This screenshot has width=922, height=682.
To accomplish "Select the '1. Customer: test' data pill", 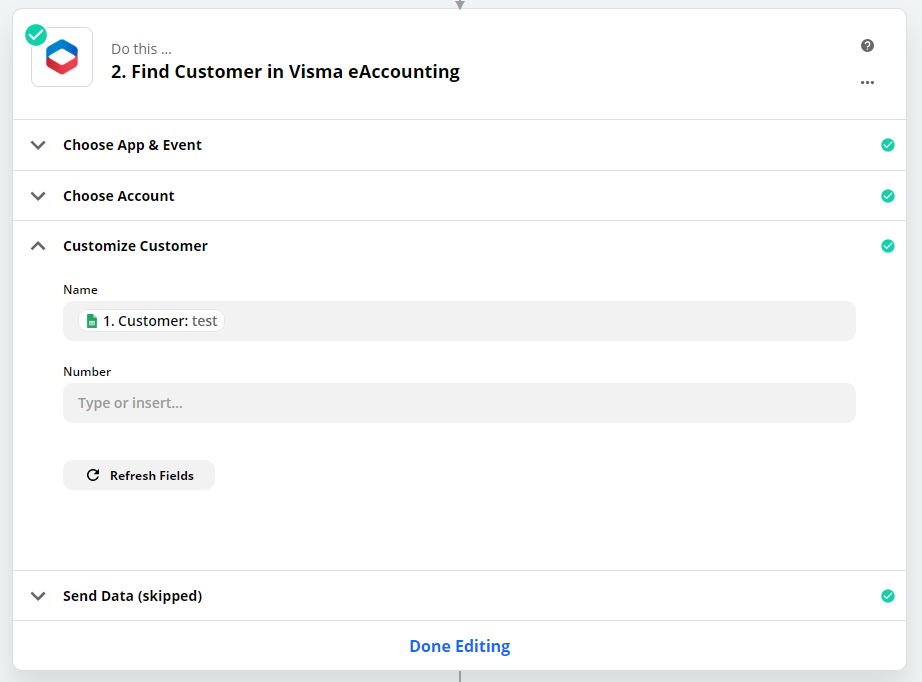I will pyautogui.click(x=151, y=321).
